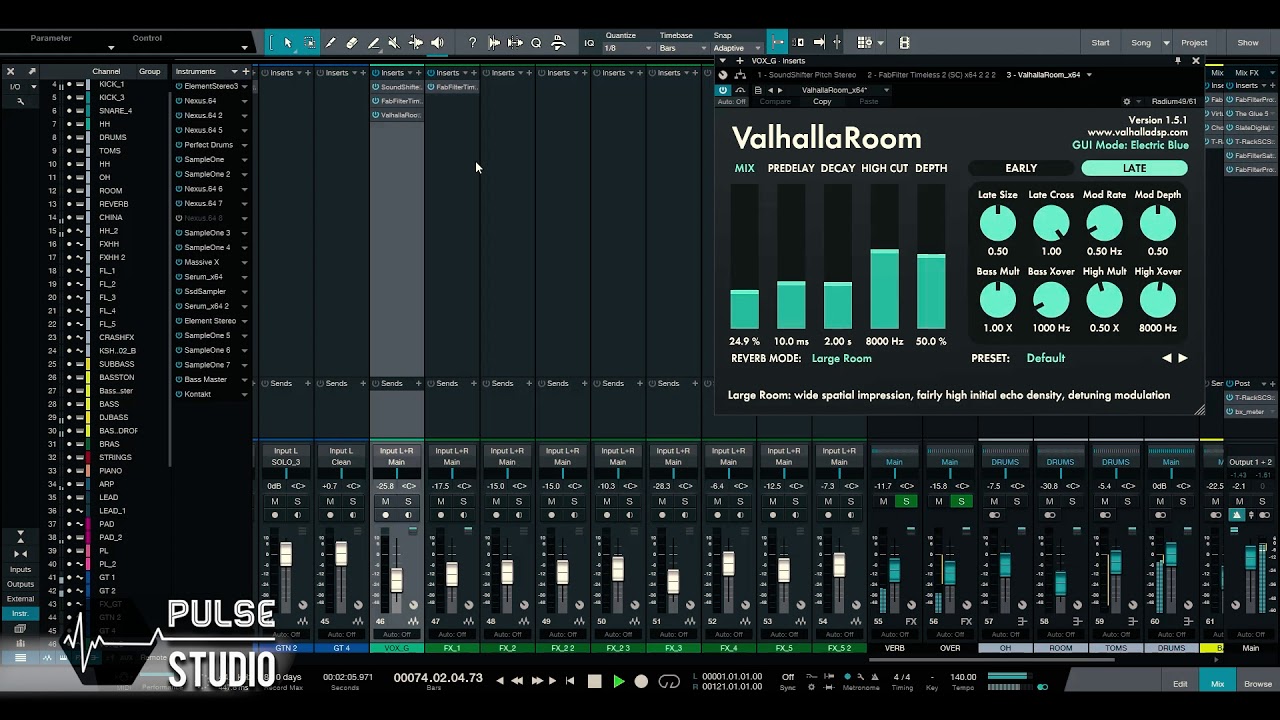The height and width of the screenshot is (720, 1280).
Task: Toggle the Loop button in transport
Action: point(669,681)
